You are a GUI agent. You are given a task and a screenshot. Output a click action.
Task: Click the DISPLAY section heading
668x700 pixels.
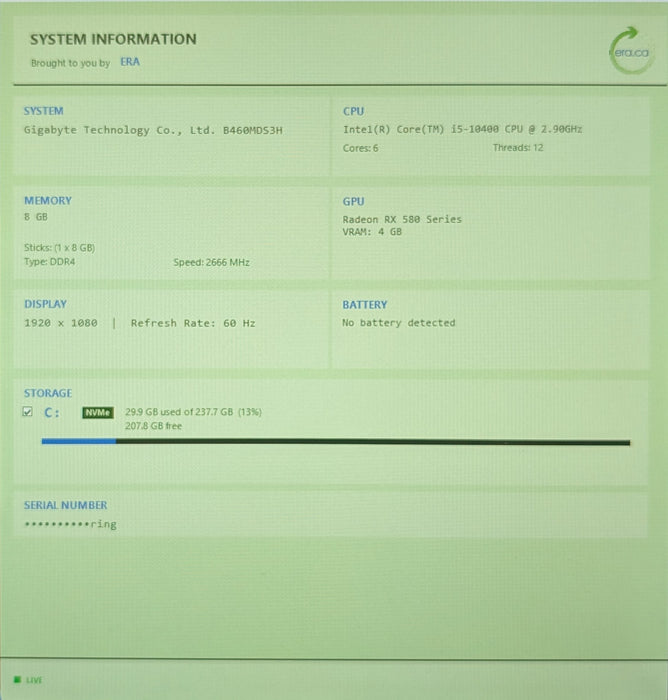tap(45, 304)
